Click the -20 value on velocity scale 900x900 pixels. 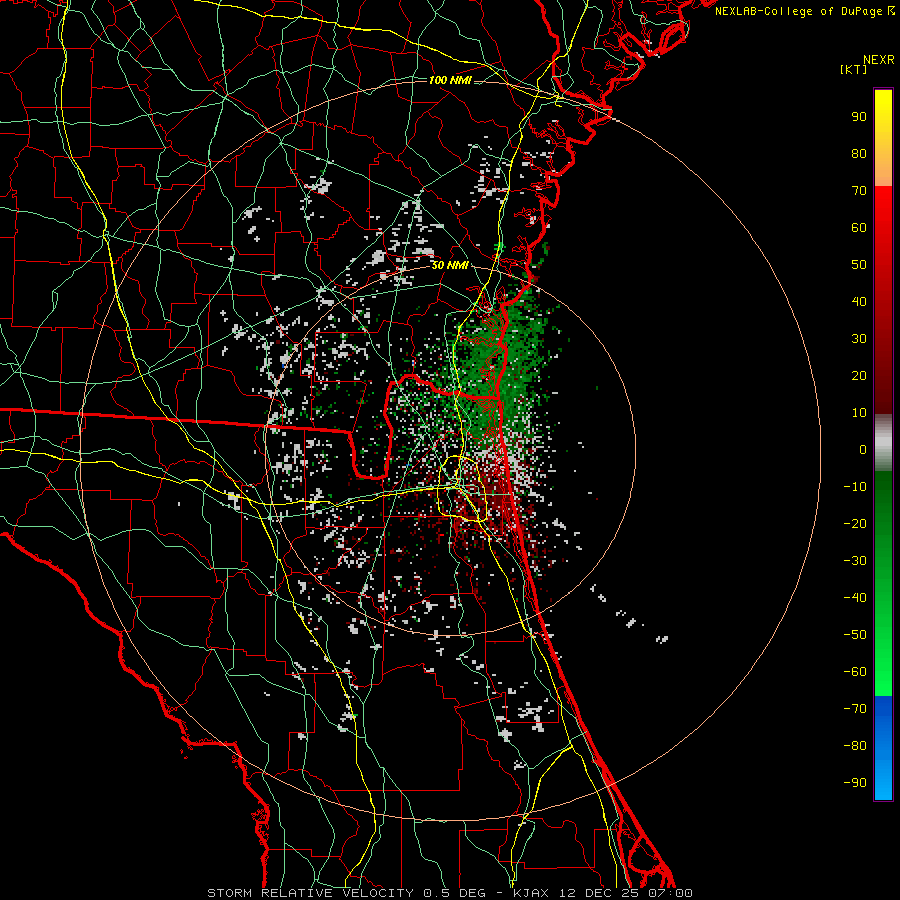[x=855, y=524]
